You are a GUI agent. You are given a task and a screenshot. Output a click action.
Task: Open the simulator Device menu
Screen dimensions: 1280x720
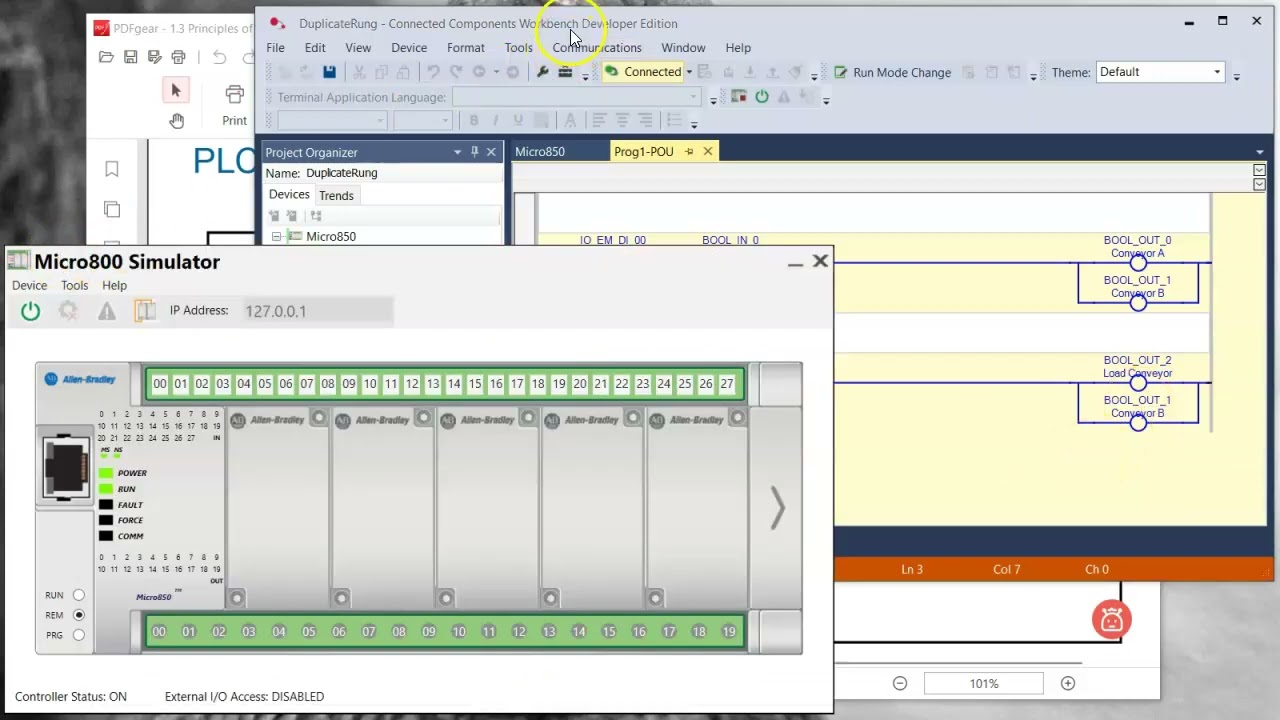point(30,286)
